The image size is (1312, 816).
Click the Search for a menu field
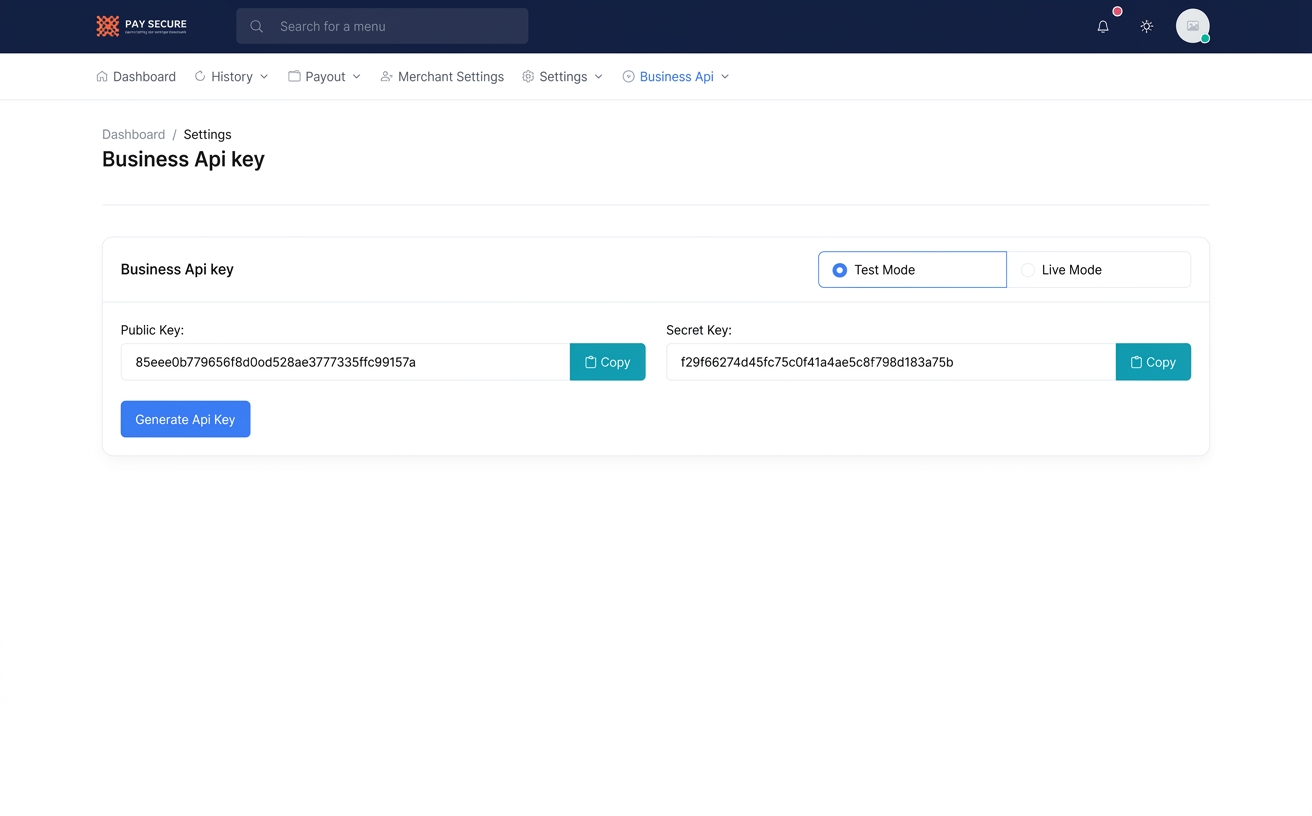point(382,26)
